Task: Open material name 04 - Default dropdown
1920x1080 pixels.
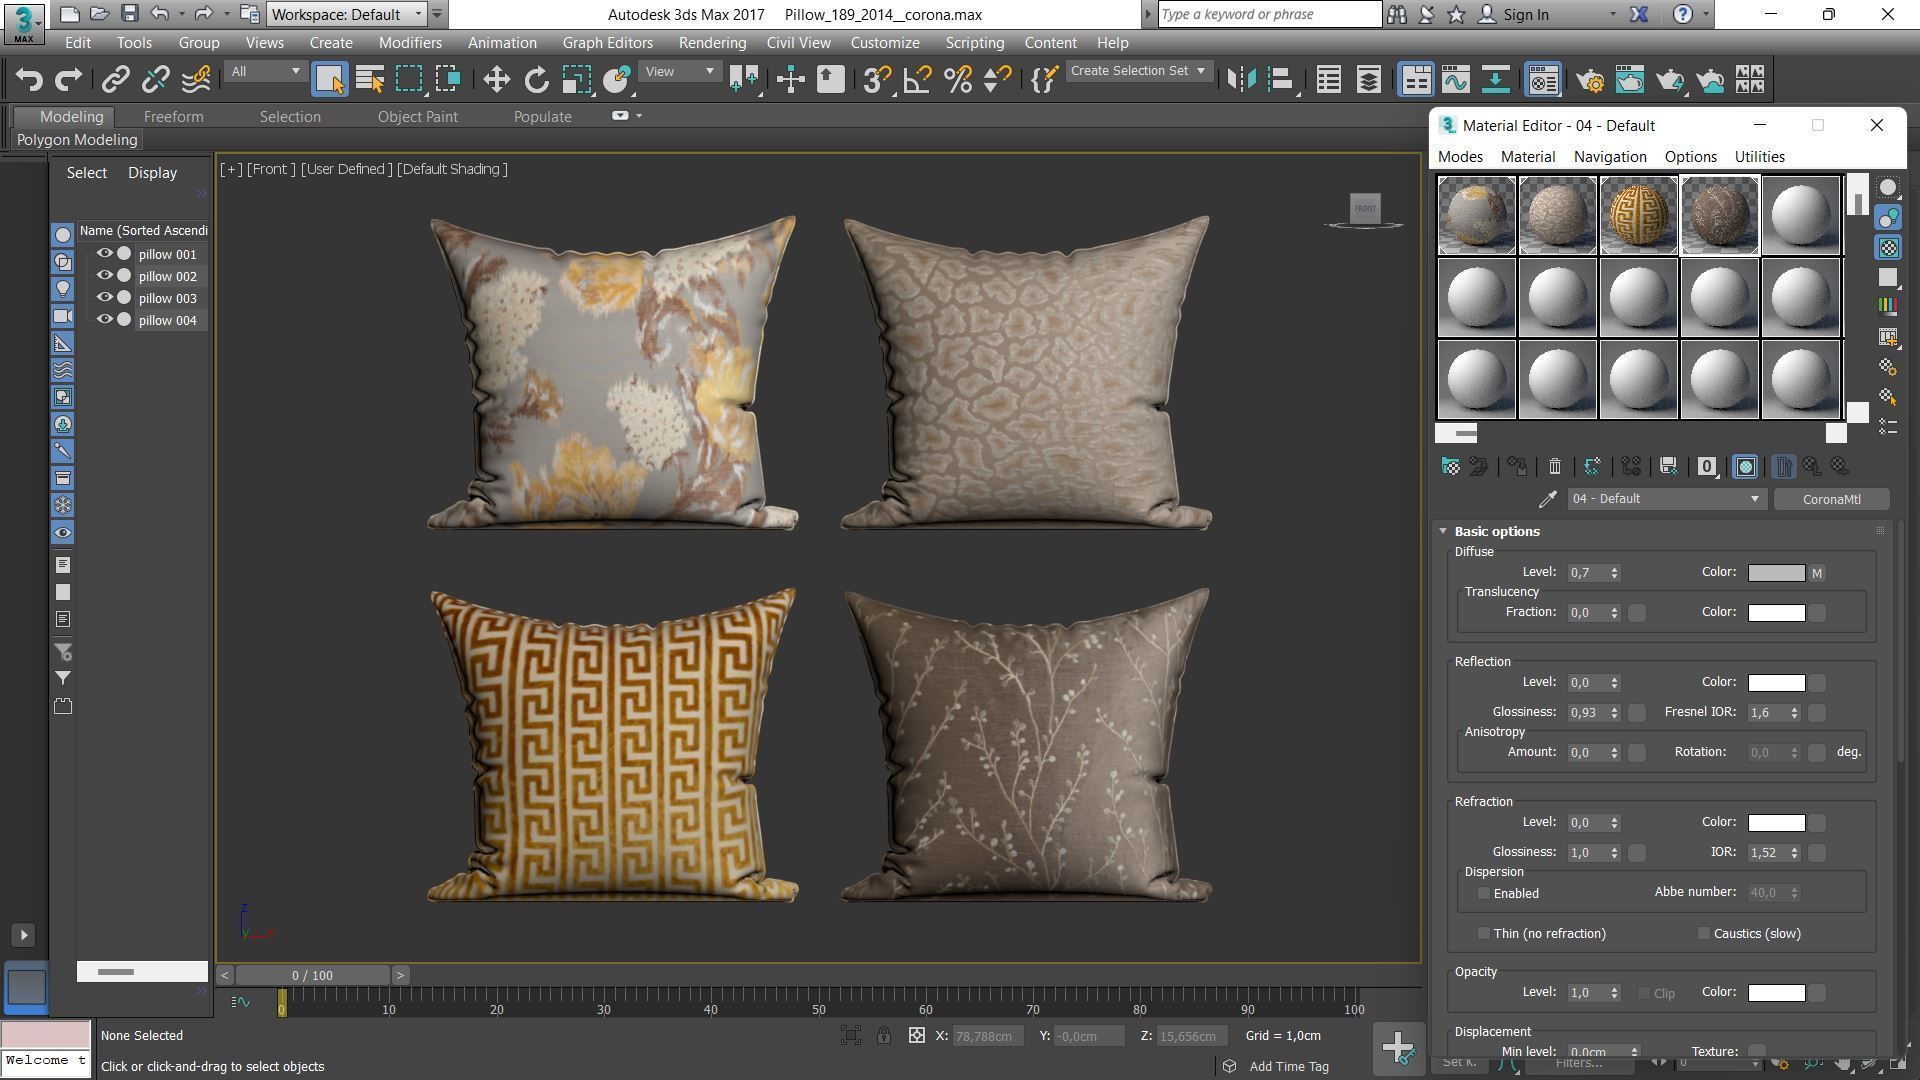Action: point(1665,499)
